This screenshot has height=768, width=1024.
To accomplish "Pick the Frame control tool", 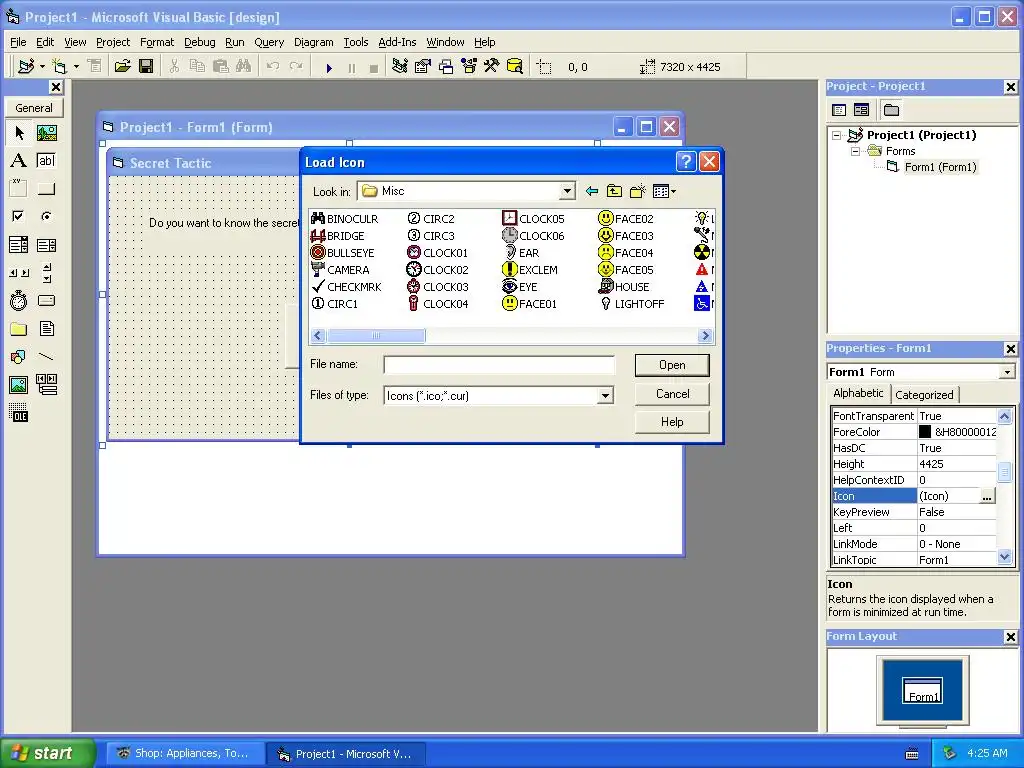I will [19, 189].
